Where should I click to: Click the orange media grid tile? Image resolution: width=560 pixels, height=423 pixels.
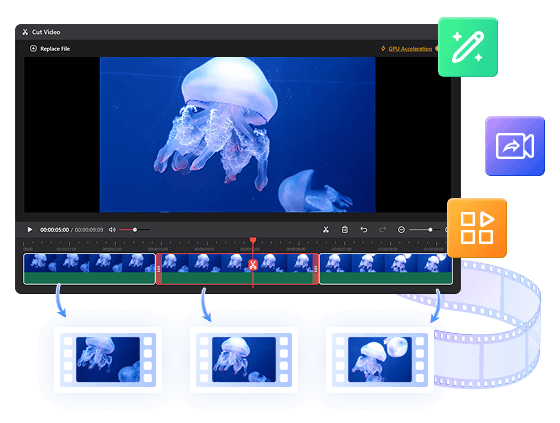tap(477, 228)
